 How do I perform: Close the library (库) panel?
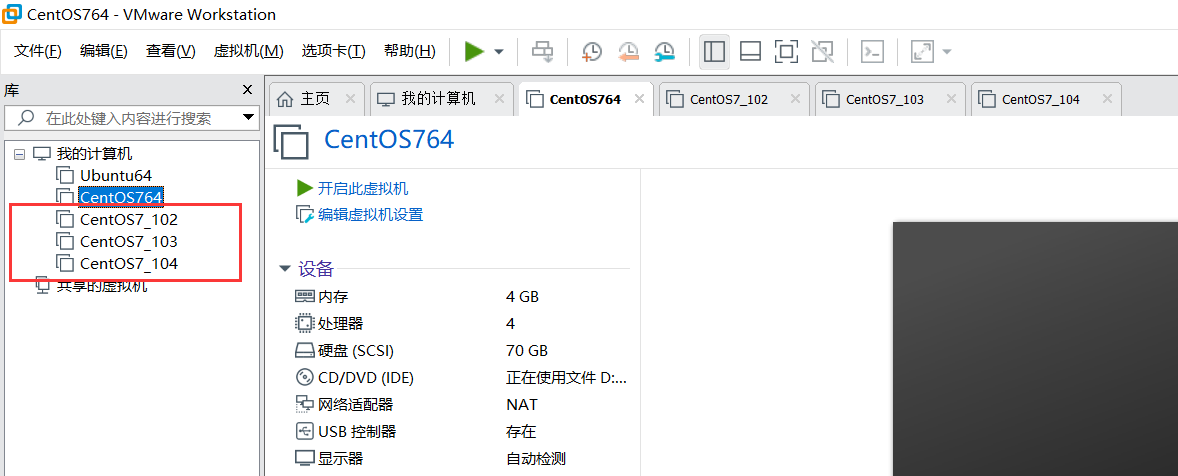click(247, 90)
